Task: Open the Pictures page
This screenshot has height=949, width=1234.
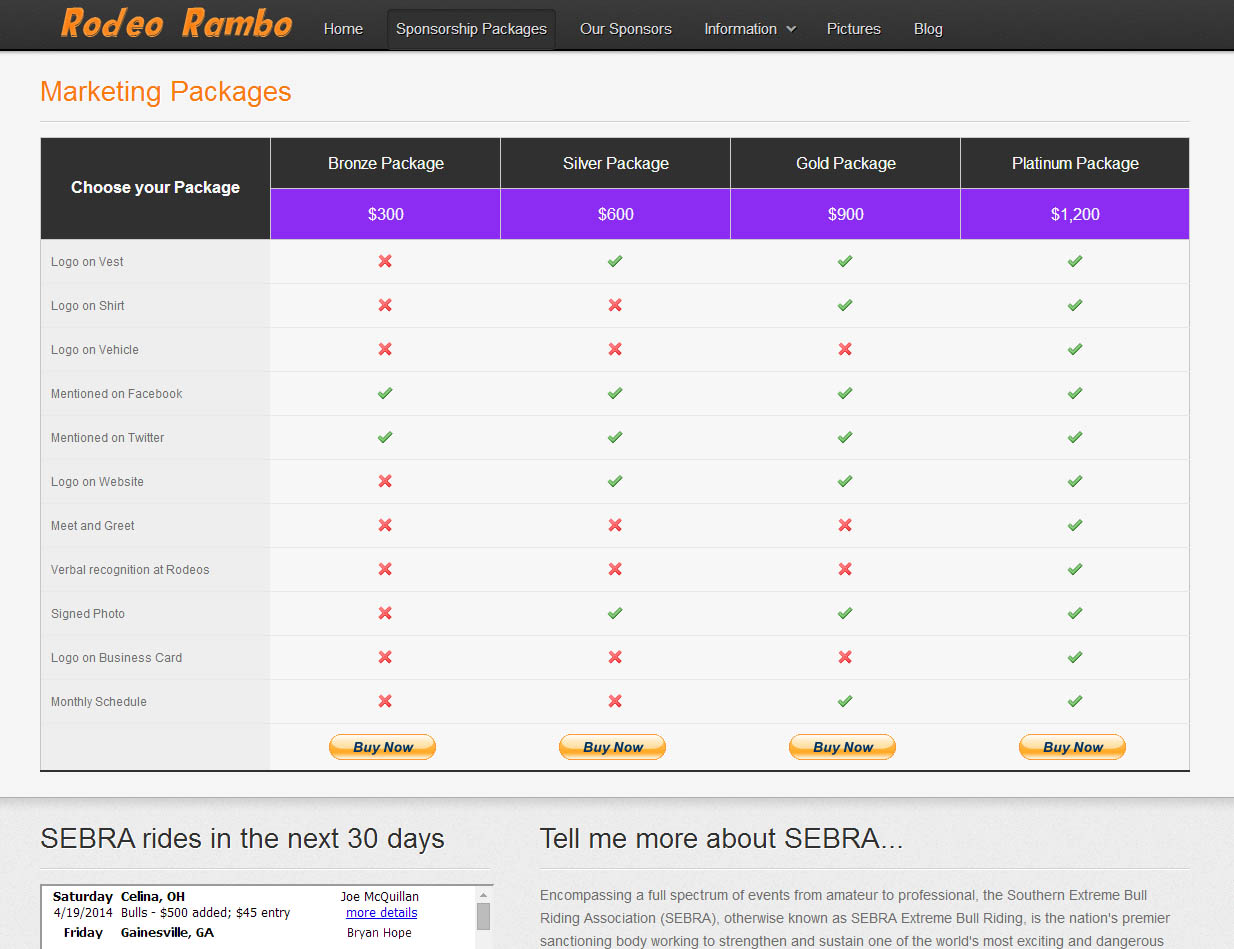Action: point(853,29)
